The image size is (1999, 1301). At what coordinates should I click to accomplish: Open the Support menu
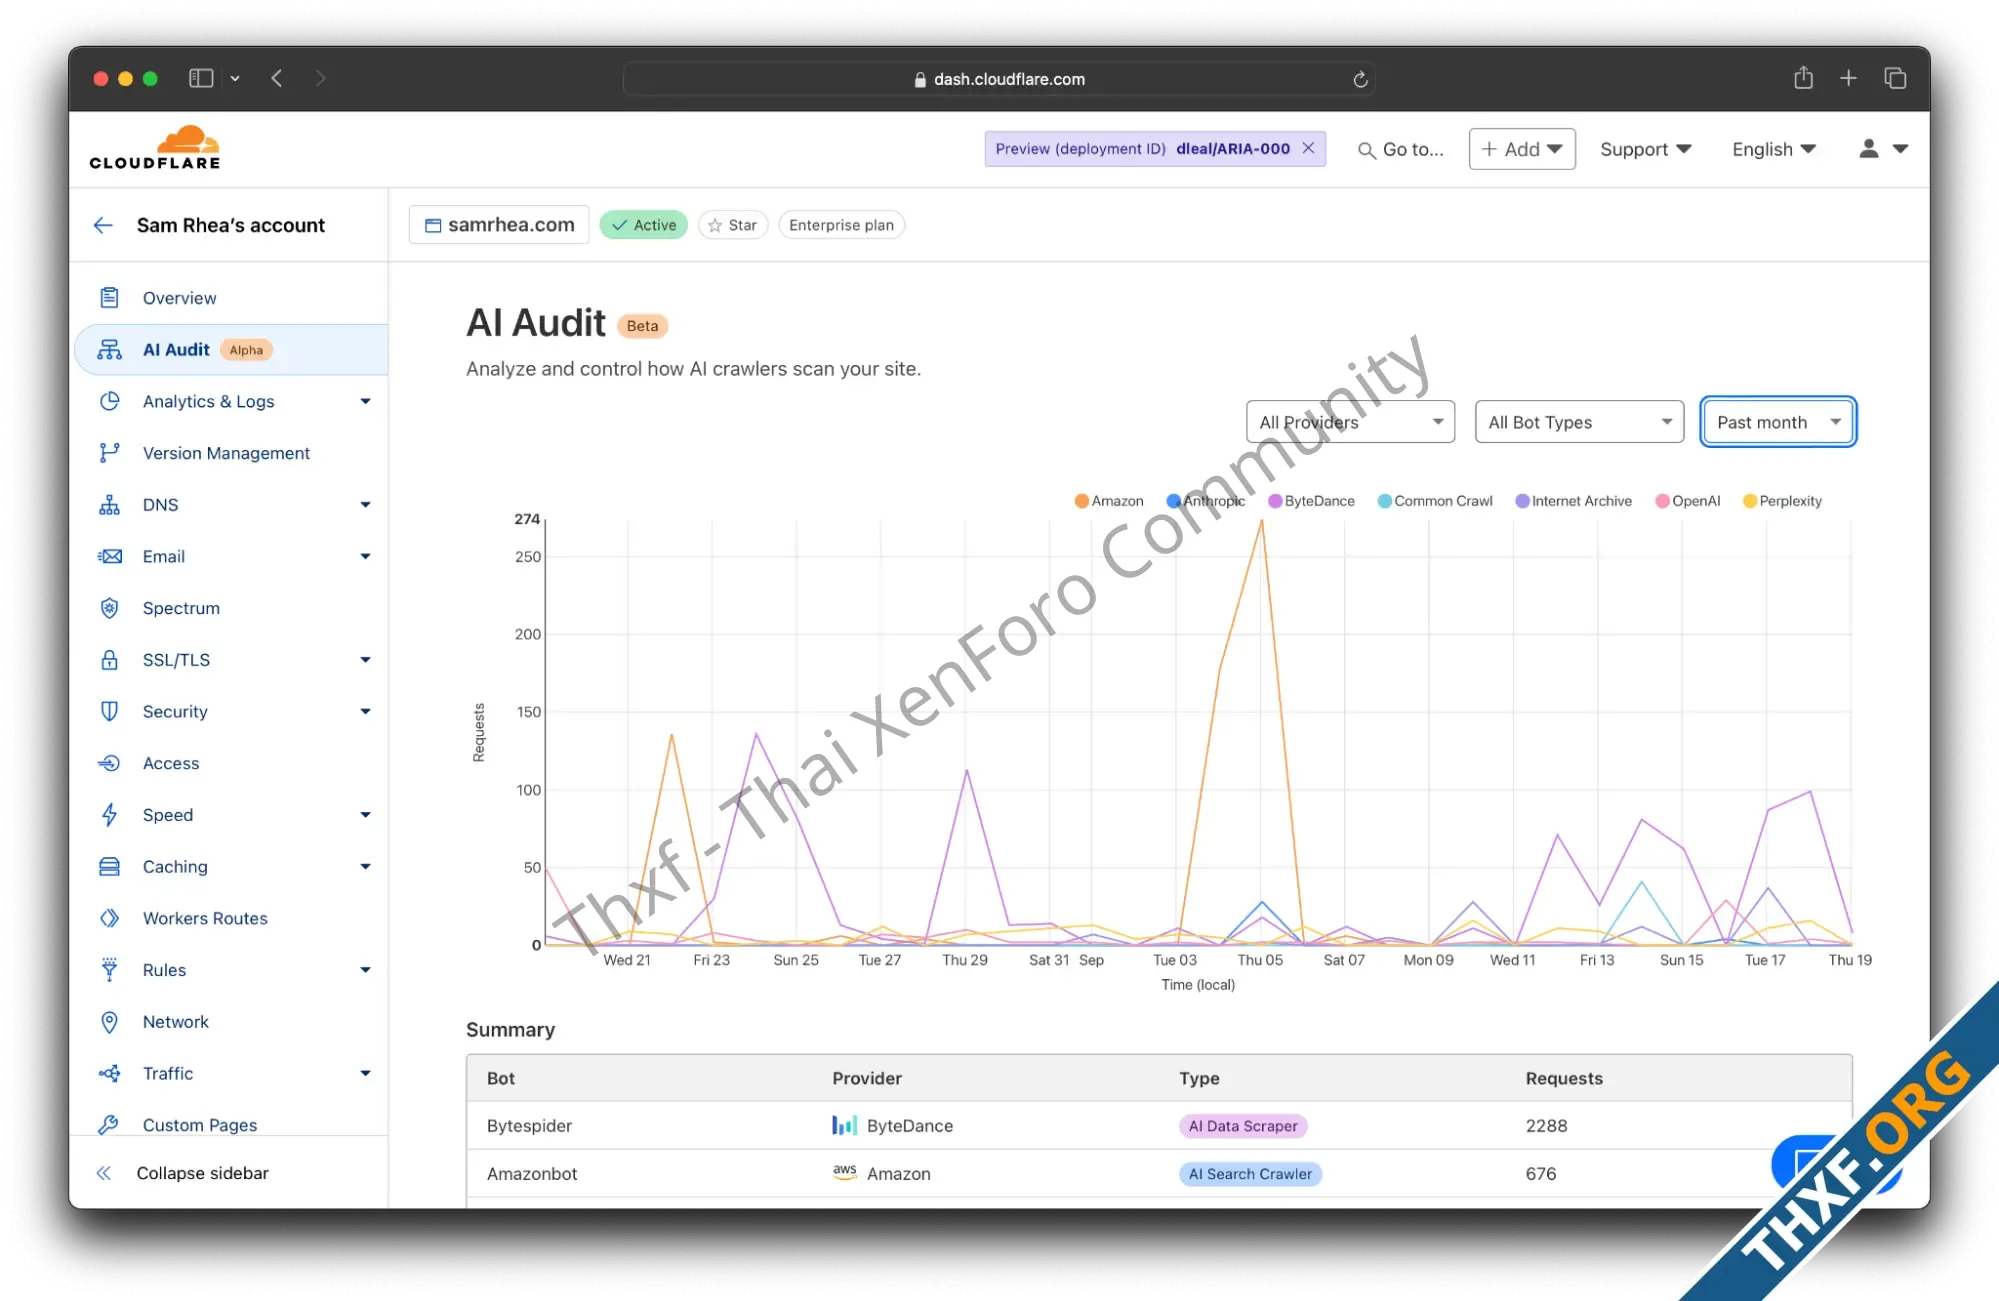point(1646,149)
